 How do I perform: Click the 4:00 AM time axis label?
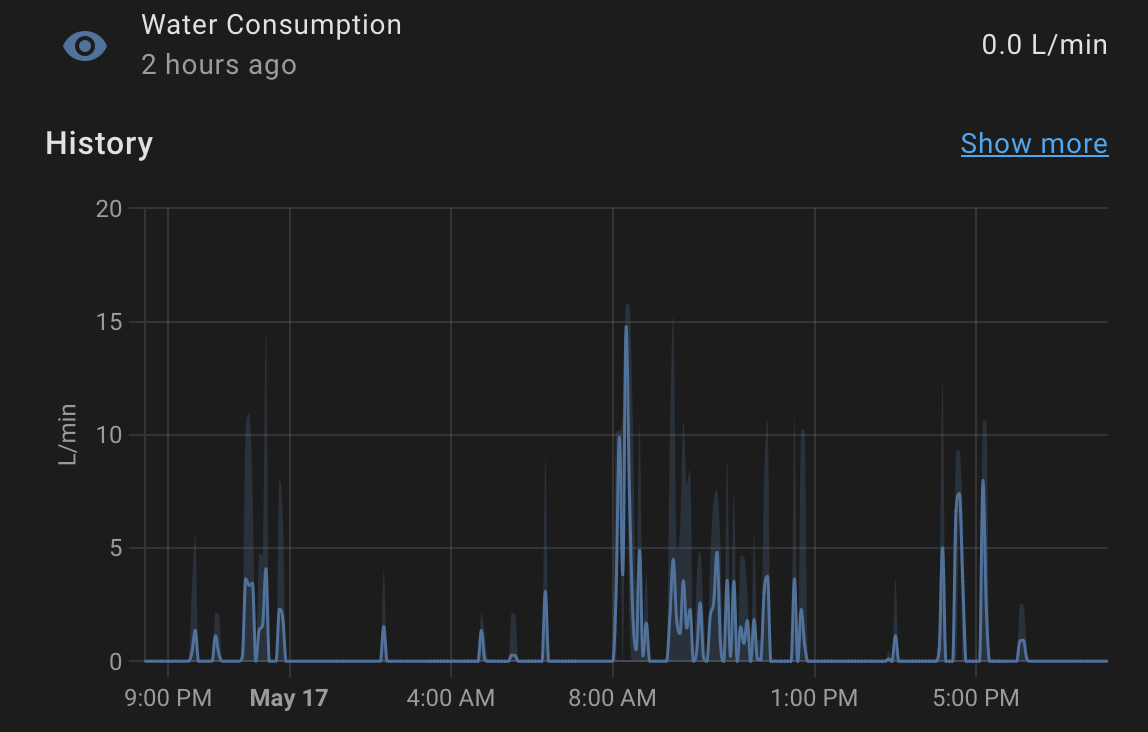pyautogui.click(x=451, y=697)
